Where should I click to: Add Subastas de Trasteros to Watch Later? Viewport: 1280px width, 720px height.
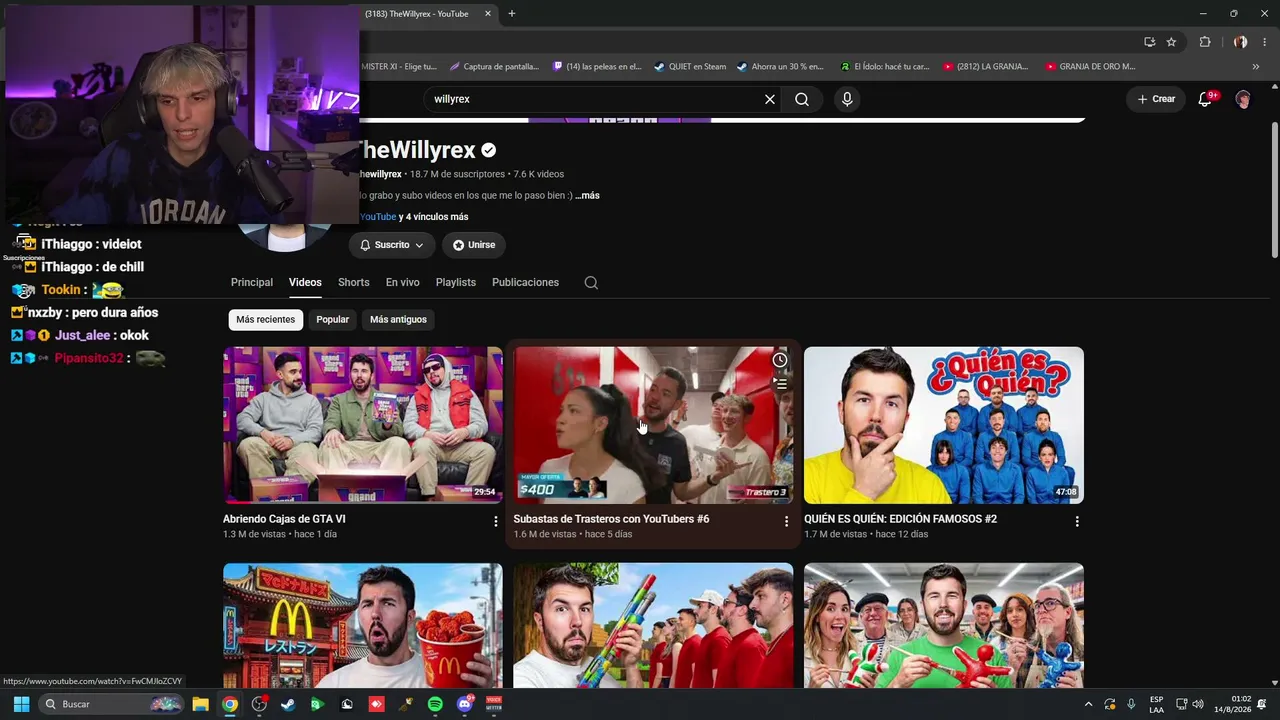tap(780, 360)
